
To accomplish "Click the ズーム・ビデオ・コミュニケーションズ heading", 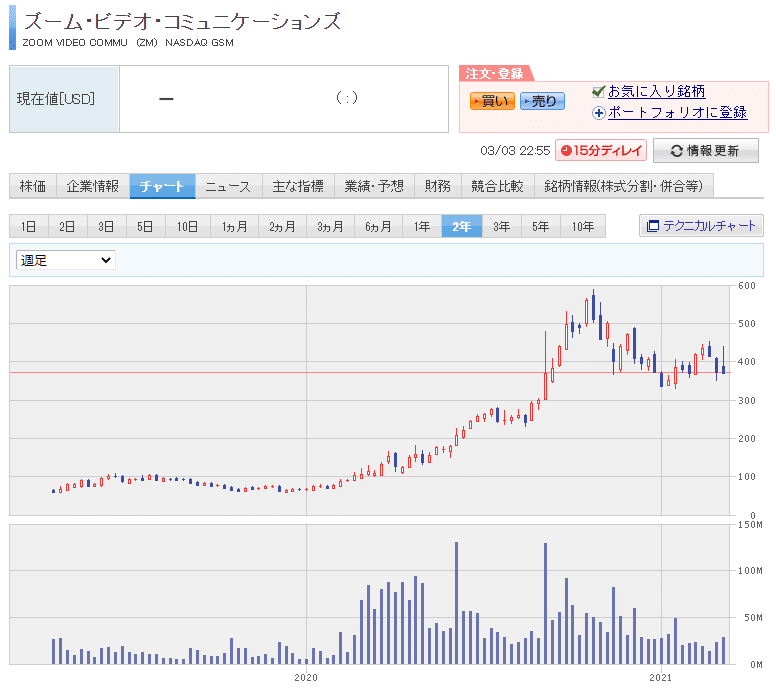I will [182, 21].
